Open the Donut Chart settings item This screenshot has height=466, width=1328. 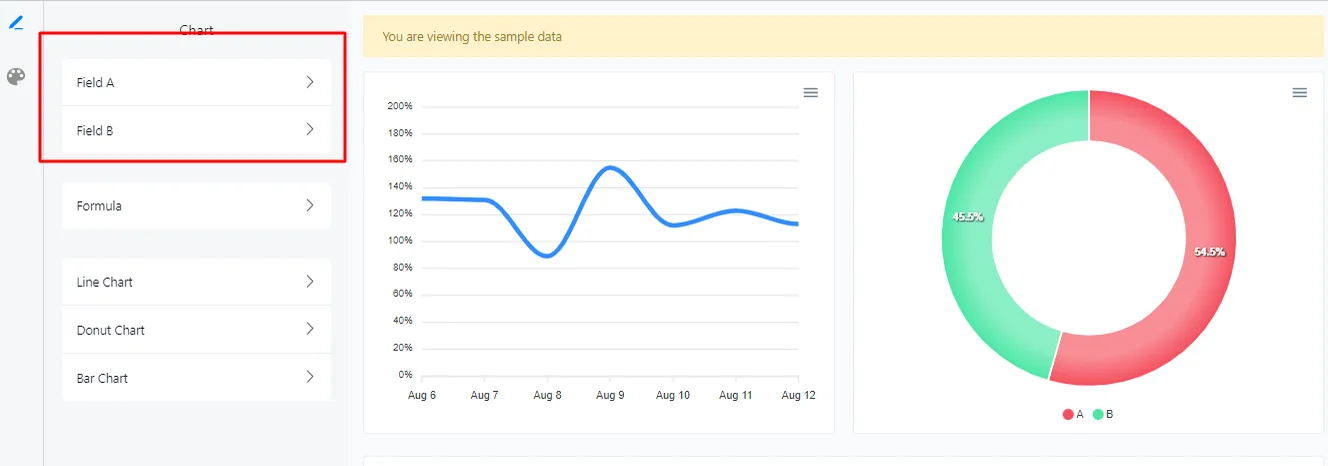point(196,330)
